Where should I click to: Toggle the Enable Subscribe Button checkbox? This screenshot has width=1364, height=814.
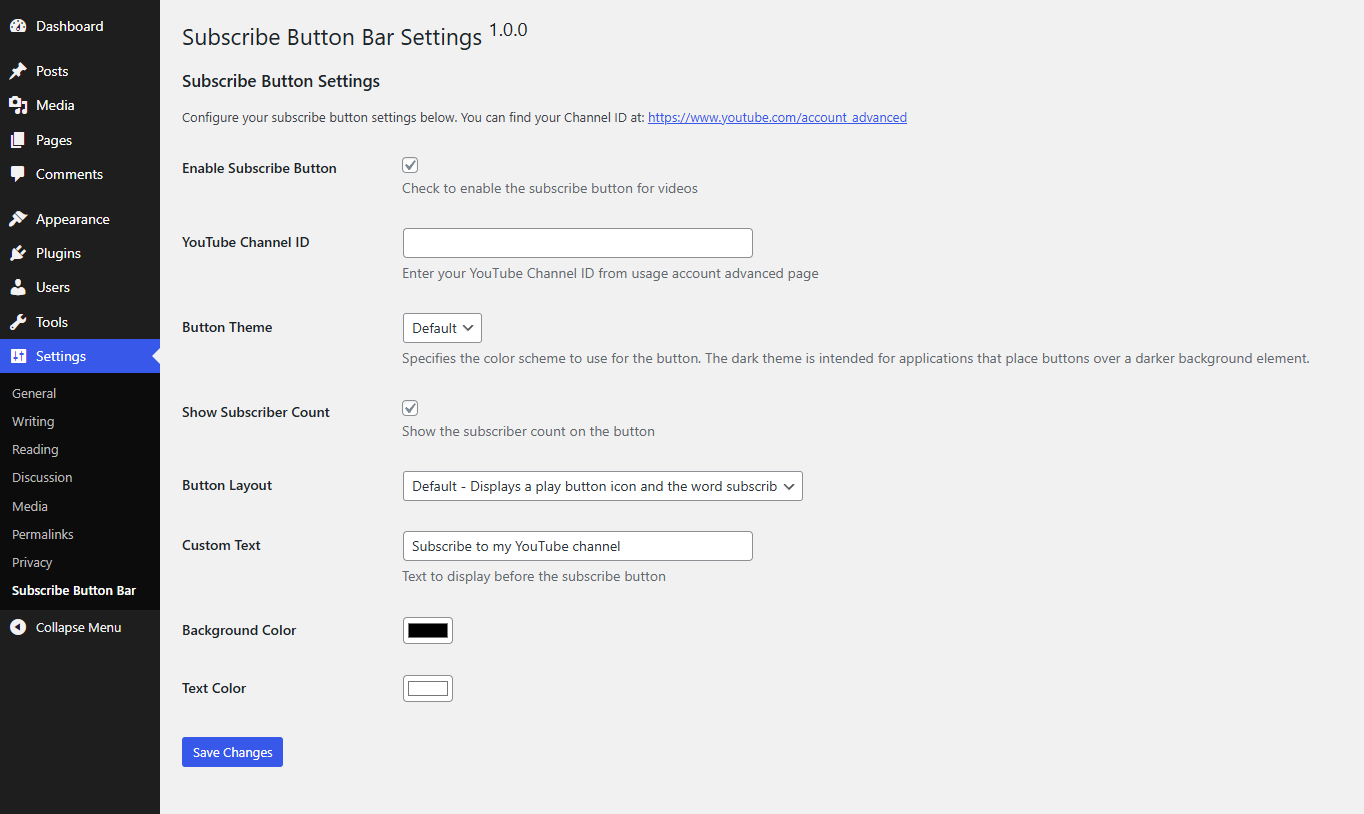(410, 165)
